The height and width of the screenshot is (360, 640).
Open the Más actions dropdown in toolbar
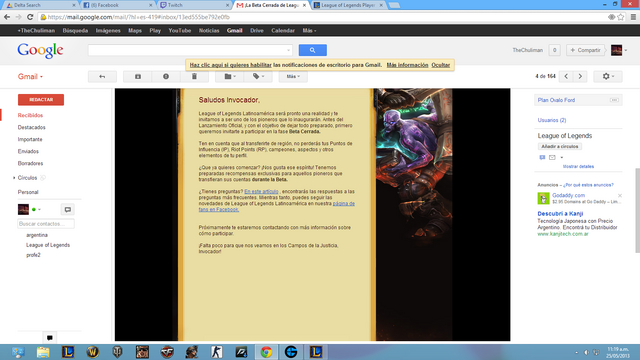point(293,76)
